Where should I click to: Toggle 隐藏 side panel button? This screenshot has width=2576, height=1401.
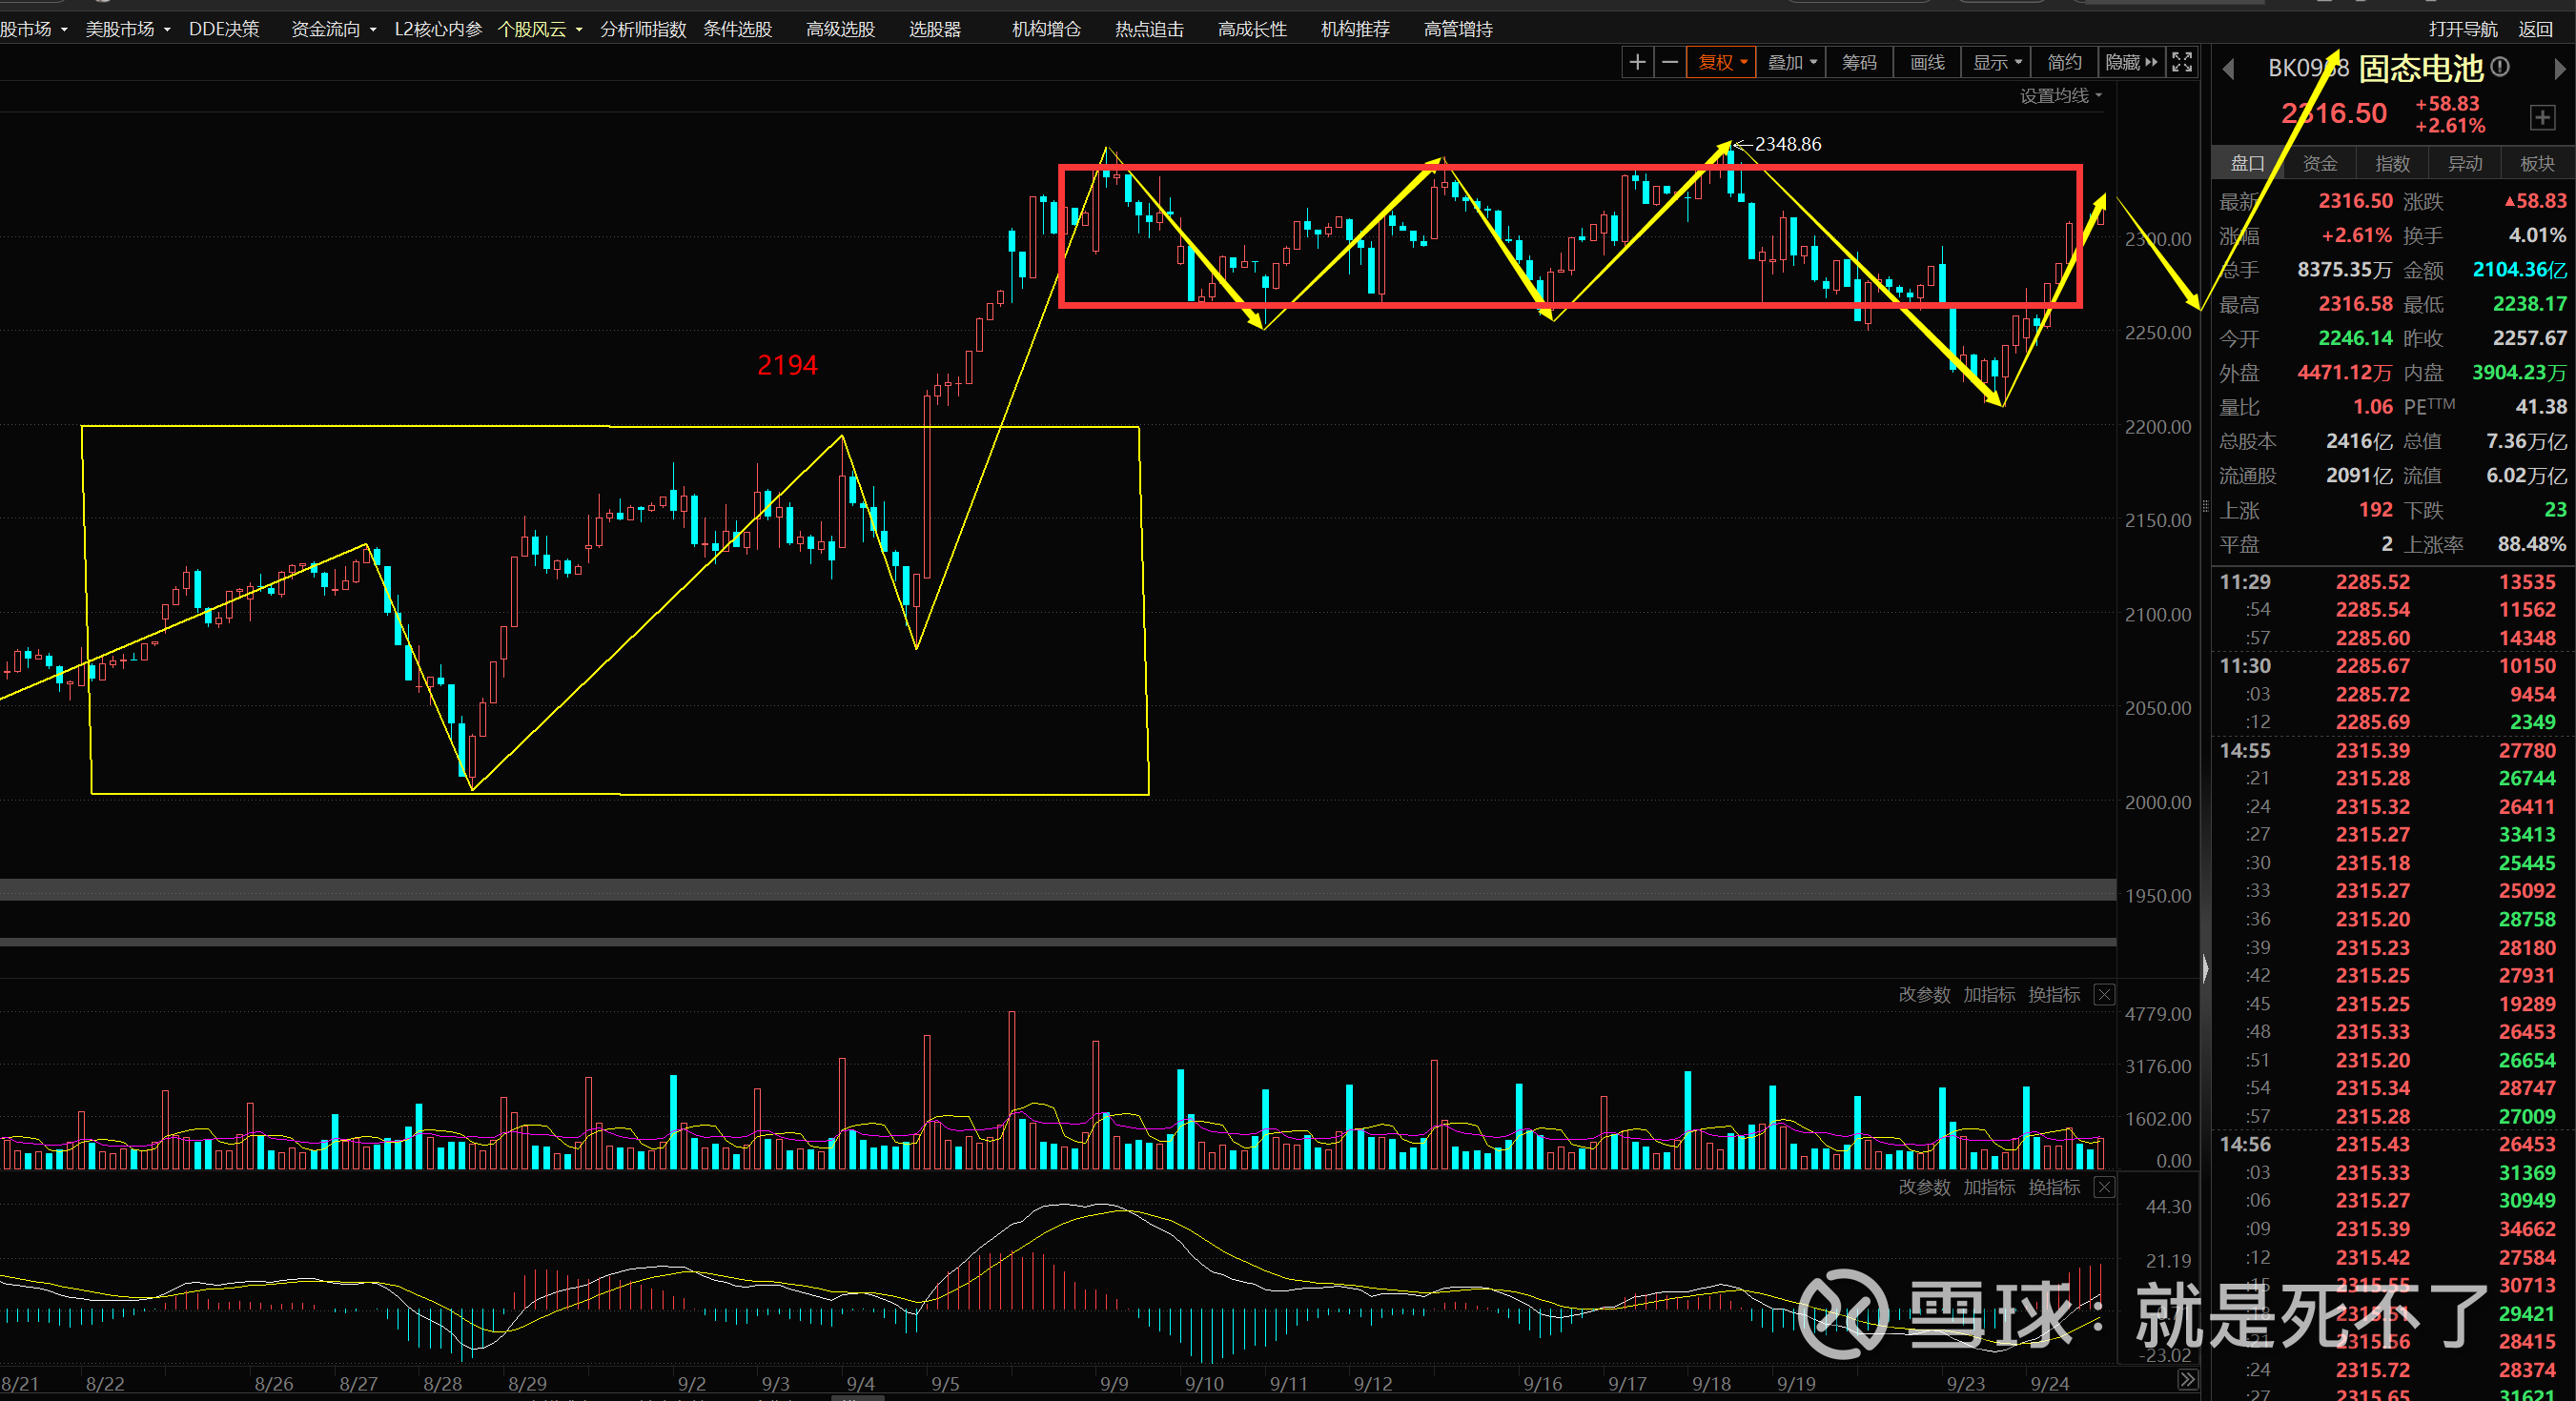pyautogui.click(x=2130, y=63)
